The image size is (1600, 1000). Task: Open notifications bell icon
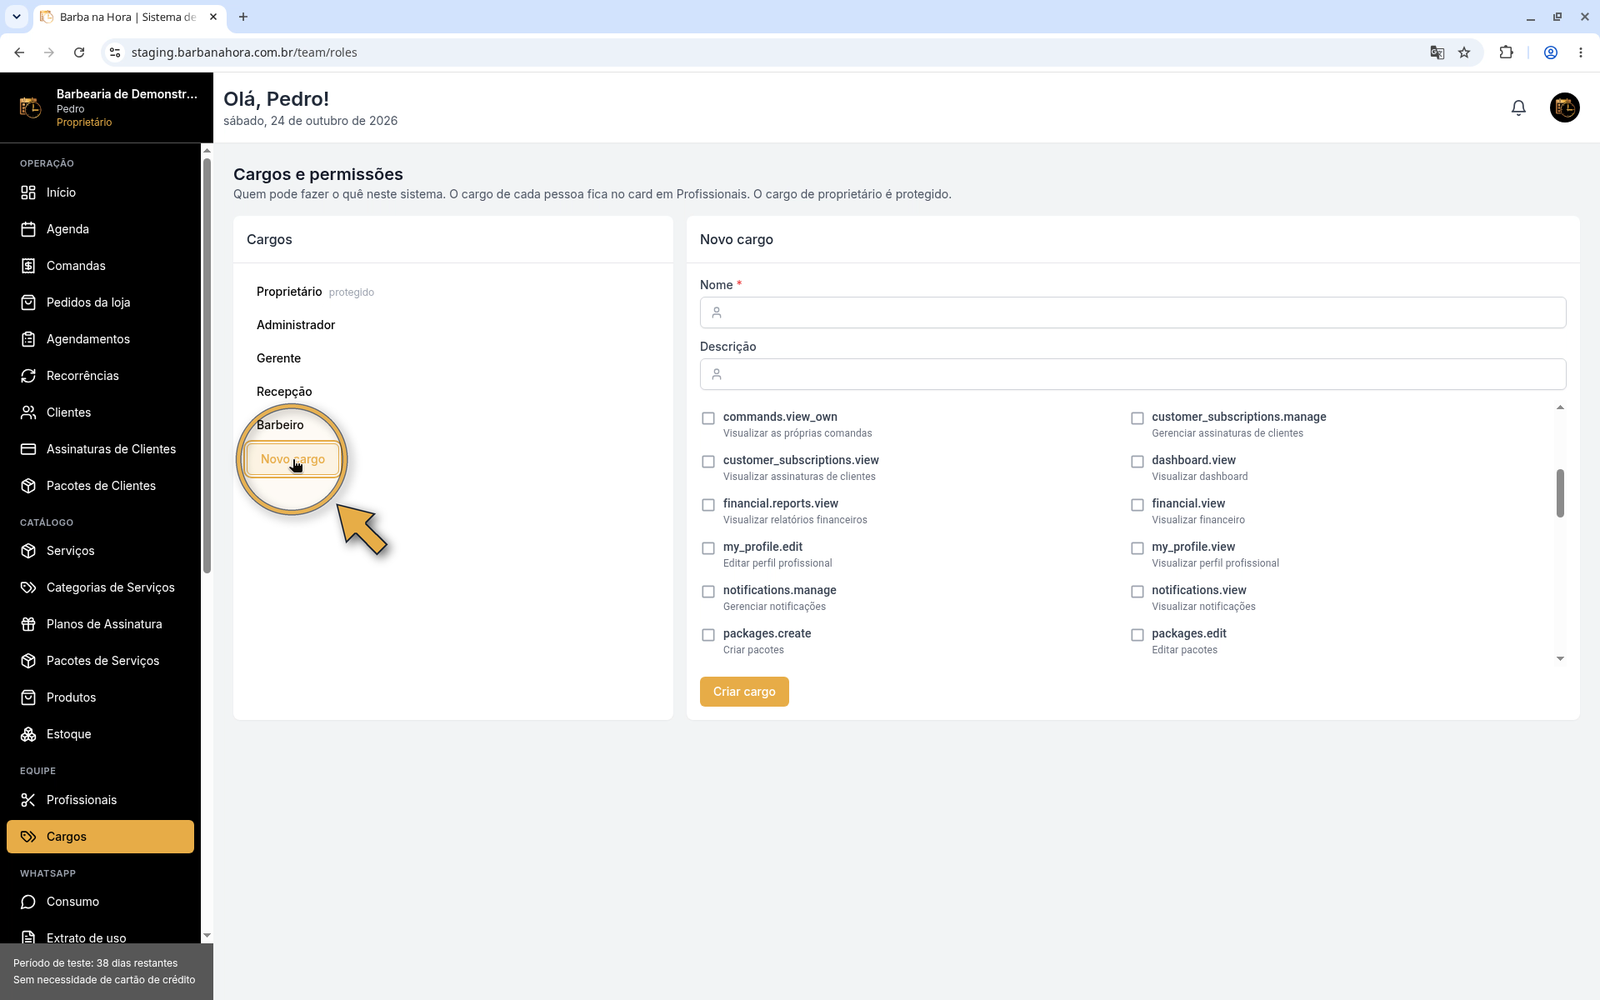[1518, 107]
